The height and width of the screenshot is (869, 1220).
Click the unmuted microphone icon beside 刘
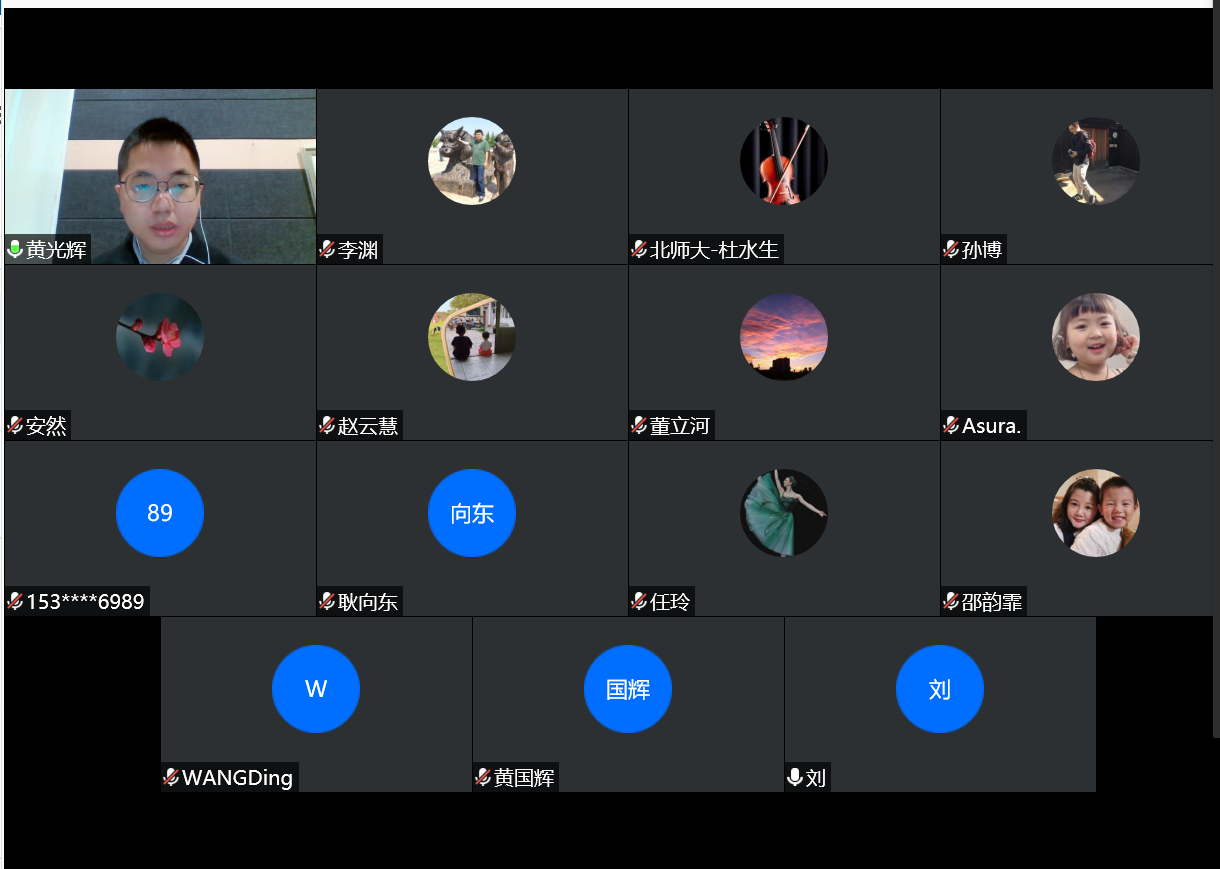pyautogui.click(x=795, y=777)
